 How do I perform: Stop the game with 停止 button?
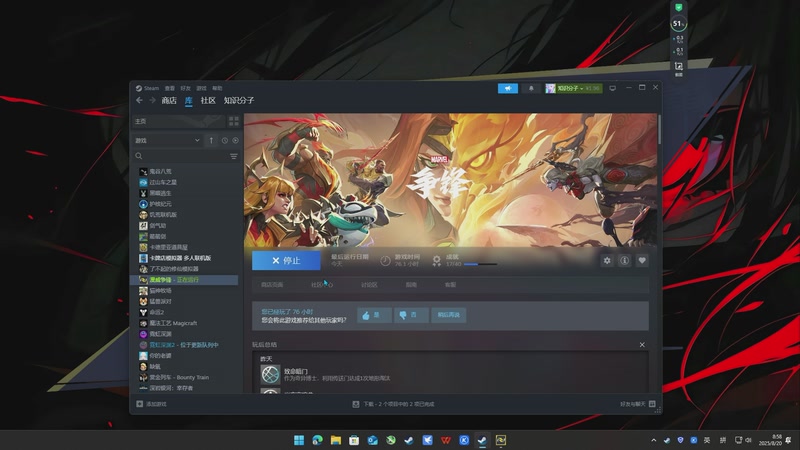[286, 260]
